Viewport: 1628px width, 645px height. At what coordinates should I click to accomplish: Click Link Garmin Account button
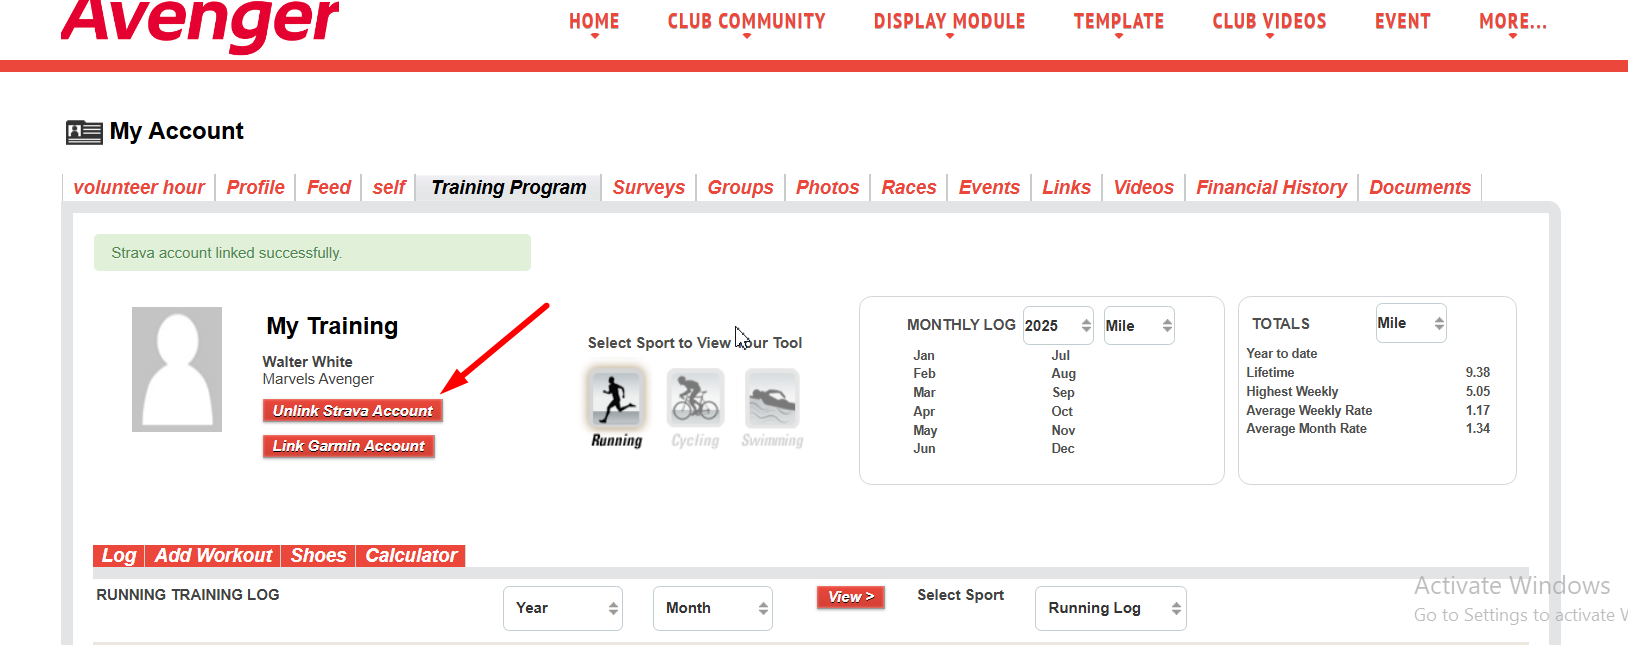tap(348, 446)
